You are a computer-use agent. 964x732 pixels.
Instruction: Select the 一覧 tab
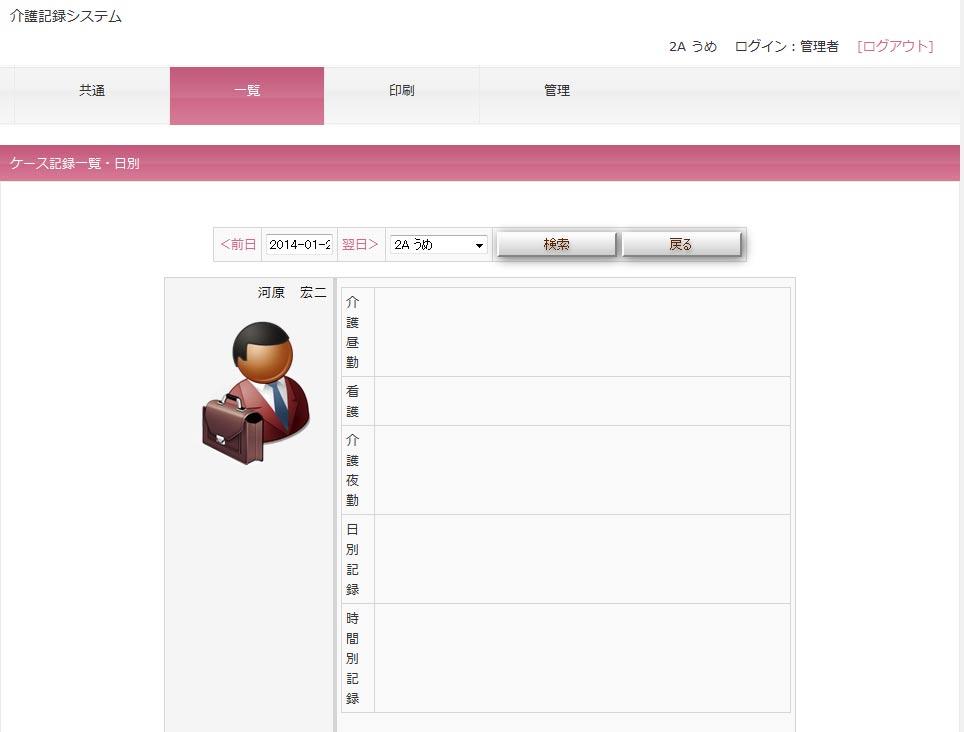[x=247, y=91]
